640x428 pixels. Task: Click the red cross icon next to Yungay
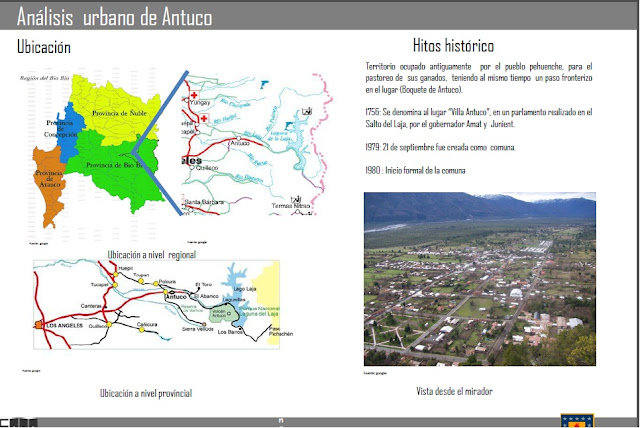tap(194, 95)
